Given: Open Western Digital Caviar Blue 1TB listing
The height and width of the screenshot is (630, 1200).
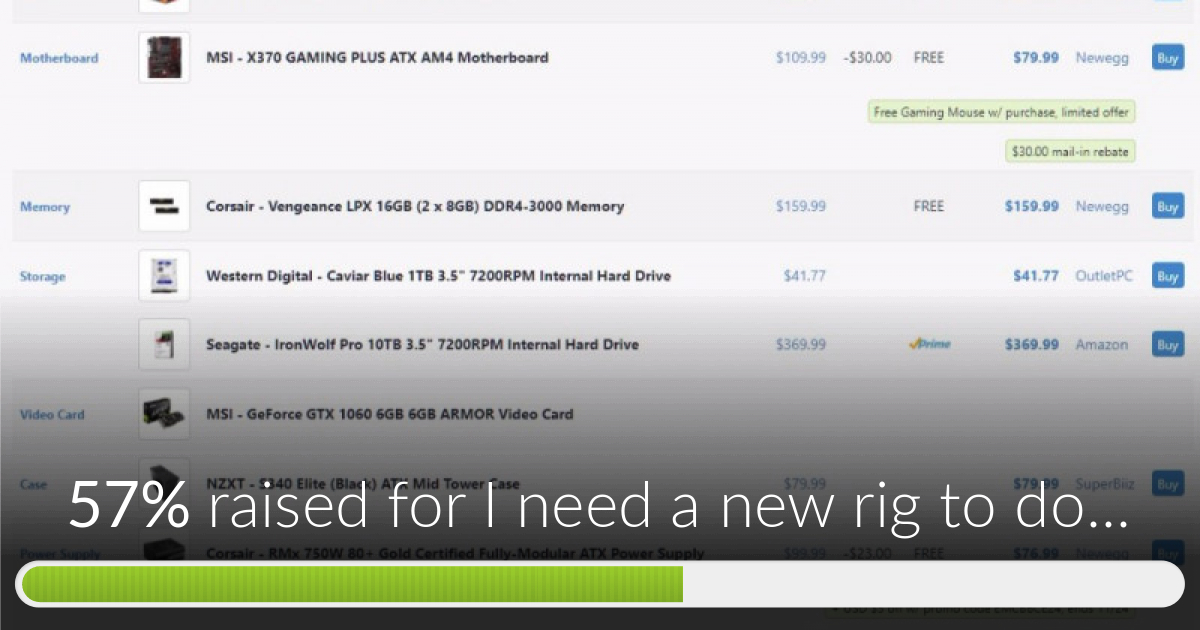Looking at the screenshot, I should pos(438,276).
